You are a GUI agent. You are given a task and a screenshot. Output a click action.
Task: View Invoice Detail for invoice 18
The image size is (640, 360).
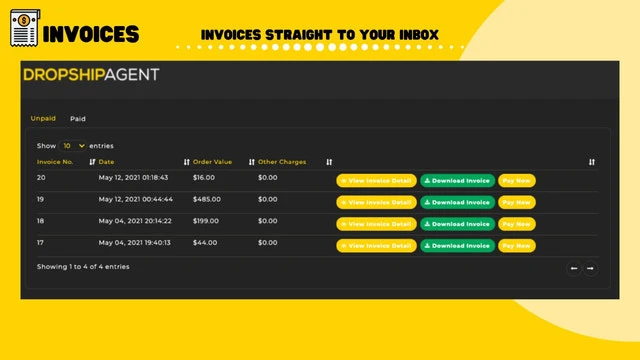click(x=376, y=224)
